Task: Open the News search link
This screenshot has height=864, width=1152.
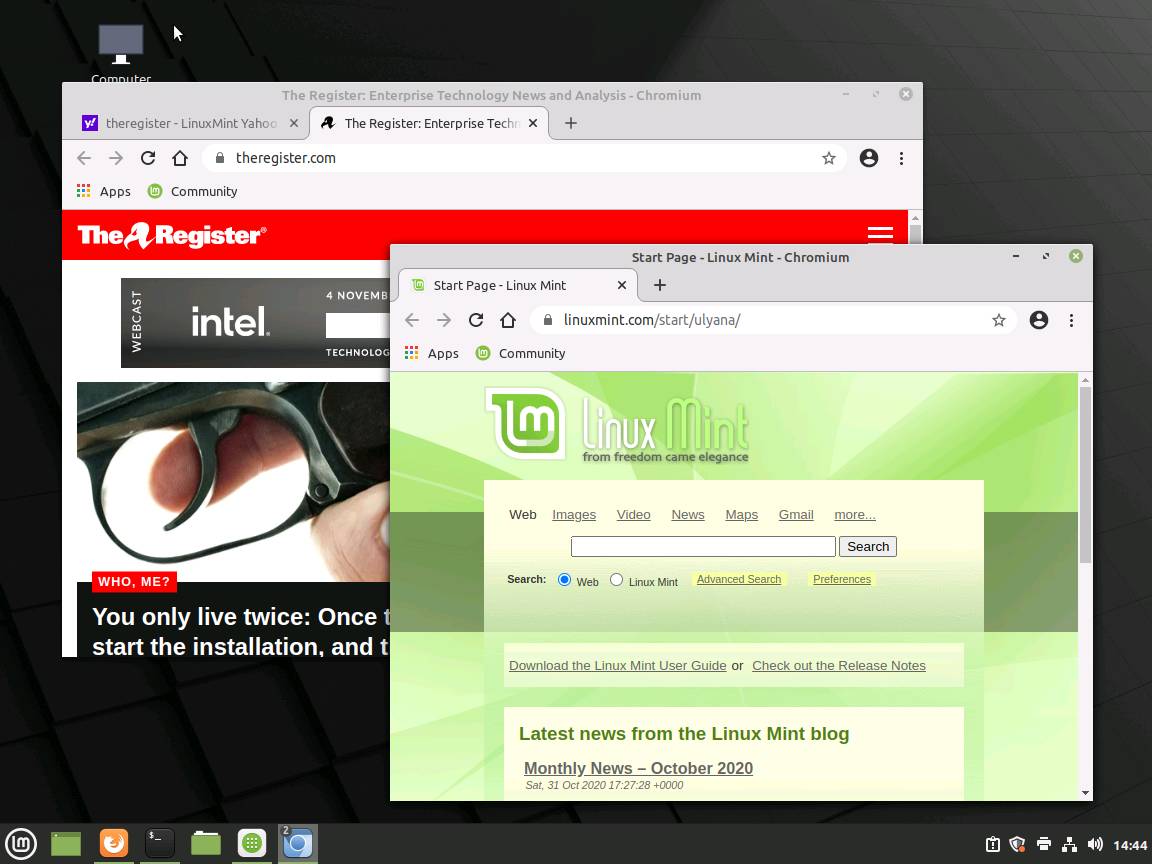Action: (x=688, y=515)
